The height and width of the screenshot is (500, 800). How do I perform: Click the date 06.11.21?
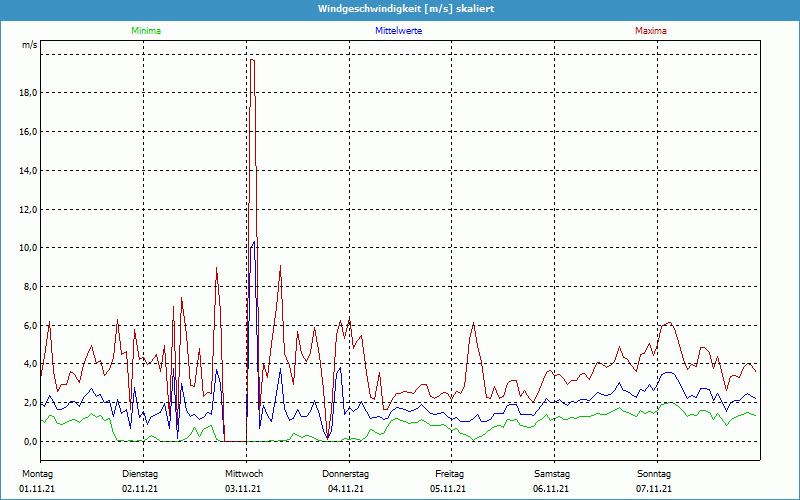(x=551, y=489)
